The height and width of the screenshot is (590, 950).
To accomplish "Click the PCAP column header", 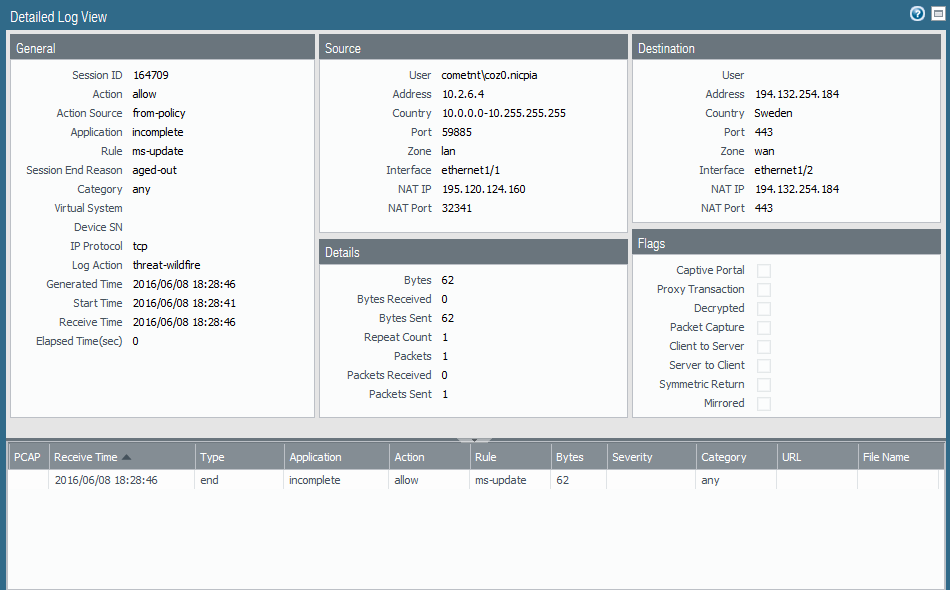I will pyautogui.click(x=27, y=457).
